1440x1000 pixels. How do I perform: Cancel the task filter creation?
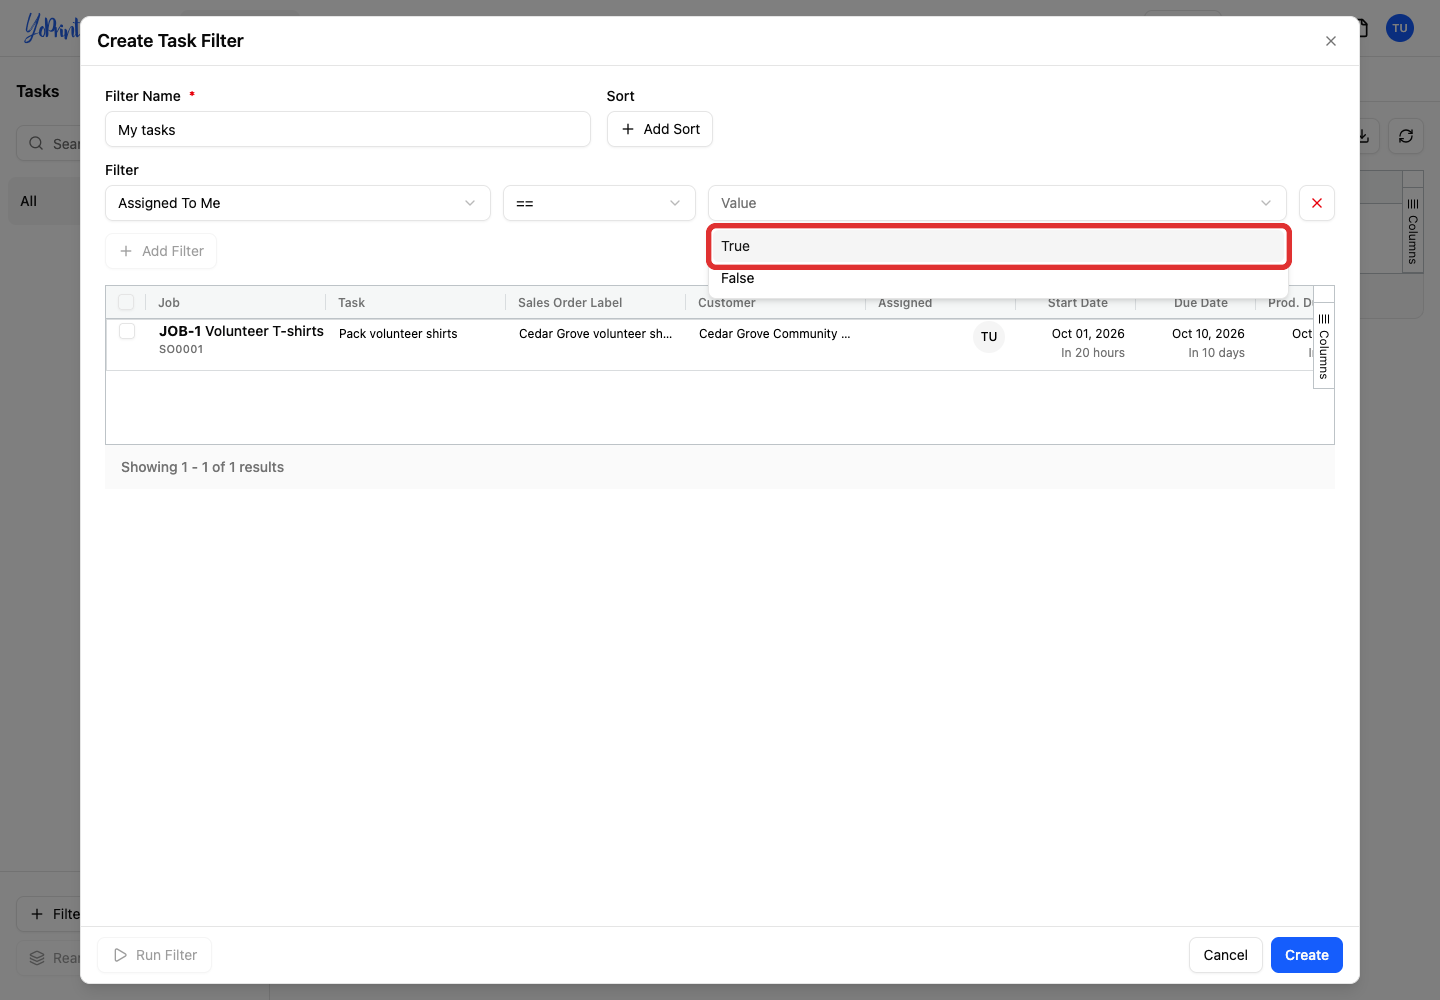1225,955
